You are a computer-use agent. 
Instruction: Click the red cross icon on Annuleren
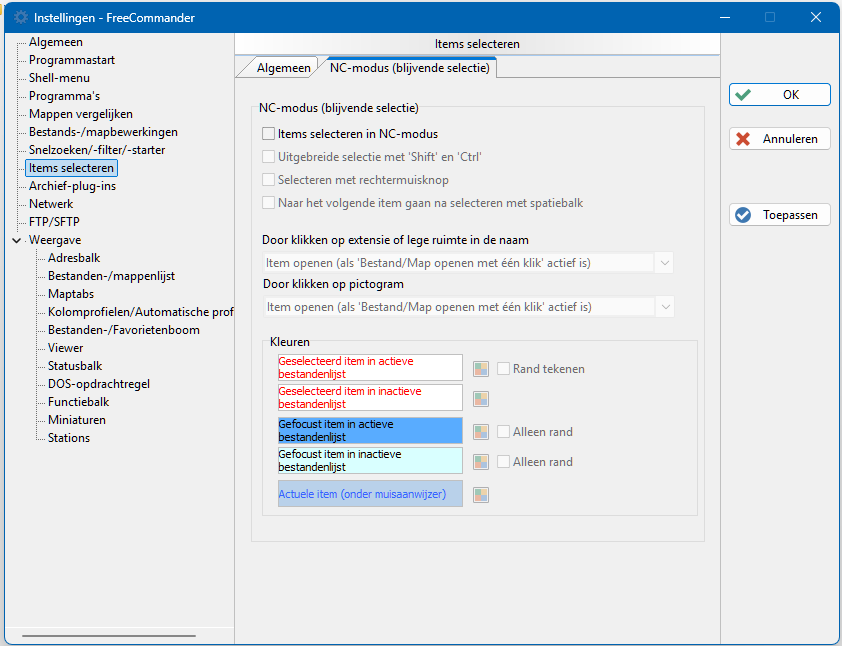(x=743, y=139)
